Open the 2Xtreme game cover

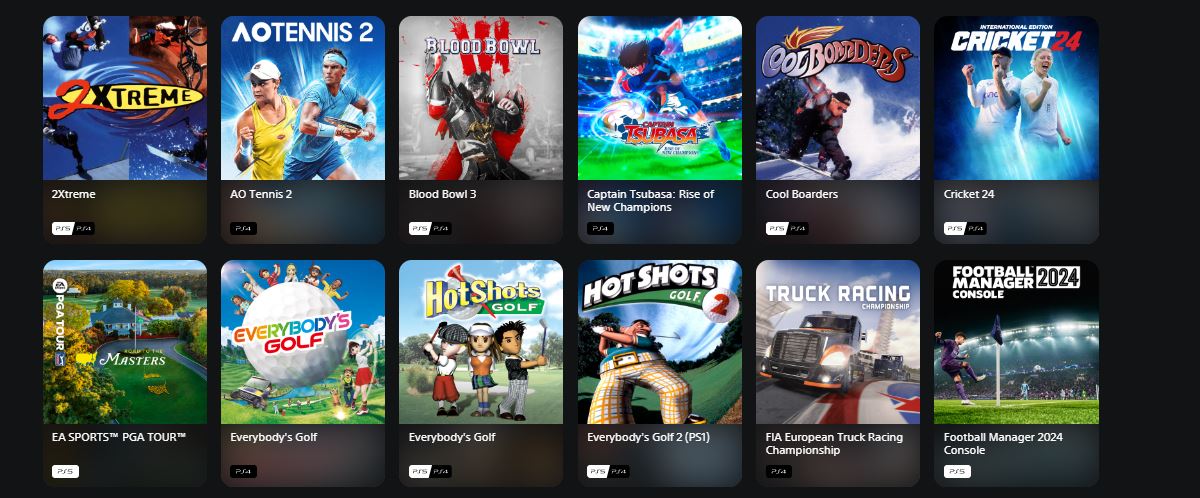[125, 98]
